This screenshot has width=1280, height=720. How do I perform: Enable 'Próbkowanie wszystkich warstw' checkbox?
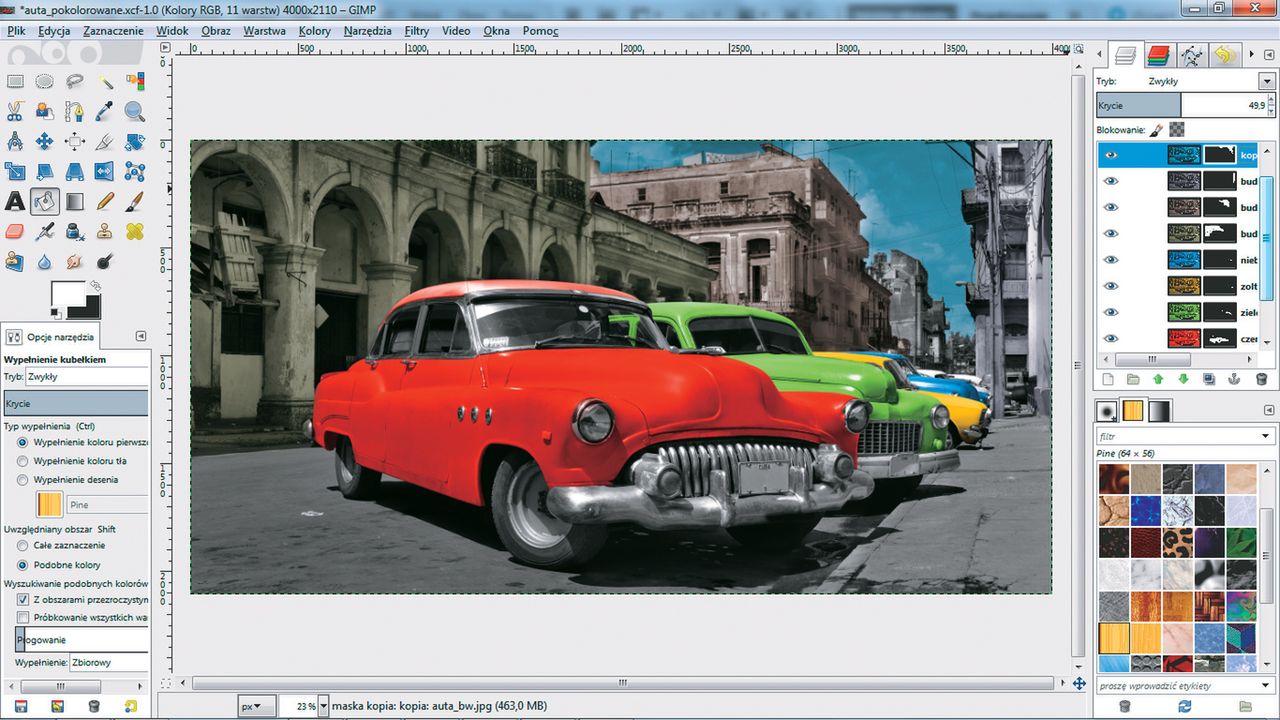pos(23,618)
